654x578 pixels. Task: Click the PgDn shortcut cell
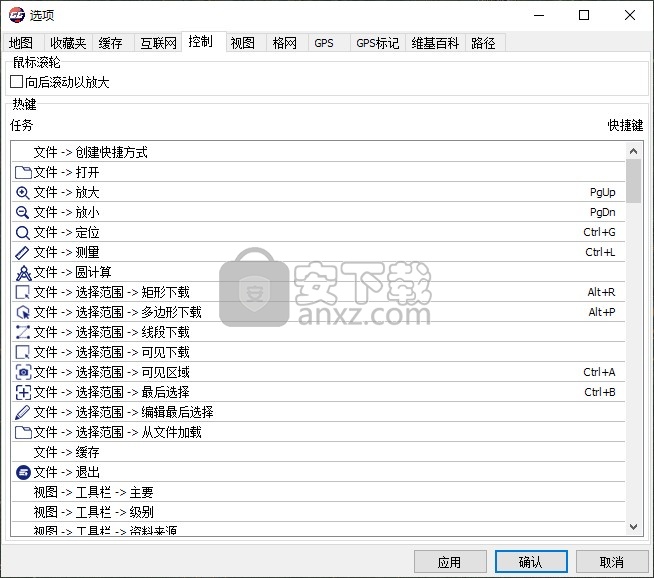click(603, 213)
